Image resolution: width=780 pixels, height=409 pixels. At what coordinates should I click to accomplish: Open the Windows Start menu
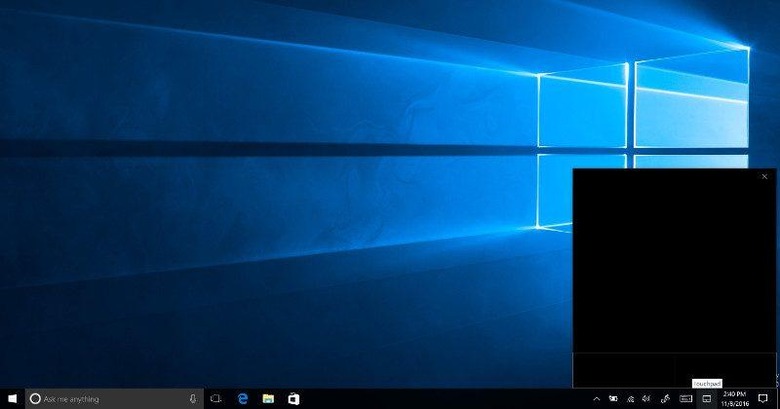click(12, 399)
